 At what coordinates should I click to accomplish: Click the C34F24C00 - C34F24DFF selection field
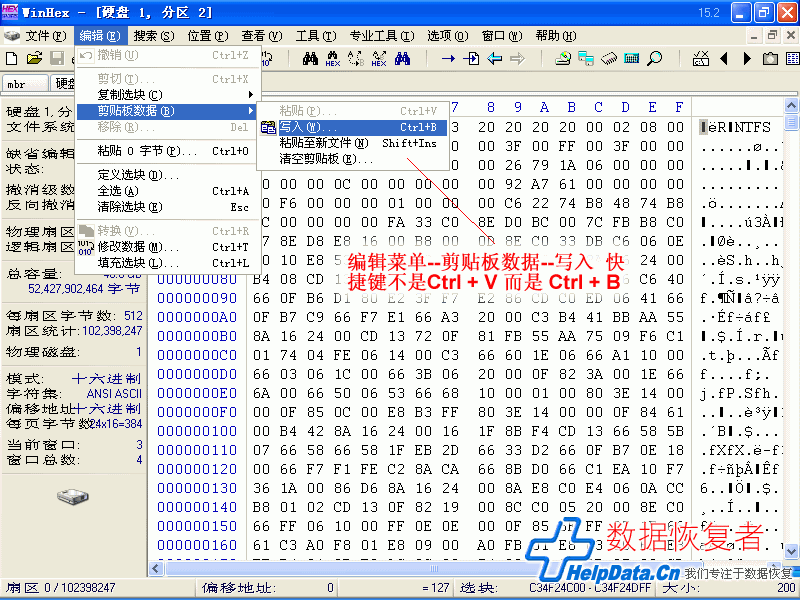(x=590, y=588)
